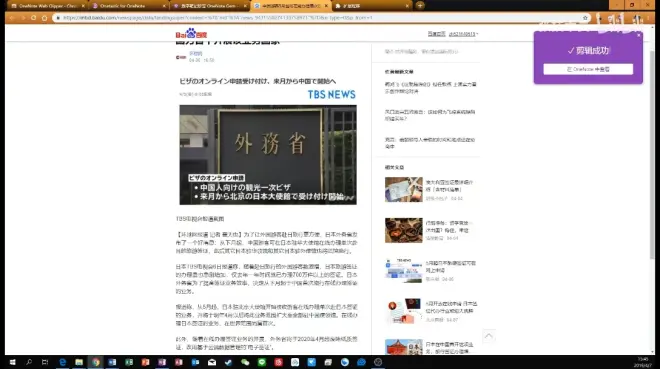
Task: Open the blue cloud app on taskbar
Action: tap(361, 362)
